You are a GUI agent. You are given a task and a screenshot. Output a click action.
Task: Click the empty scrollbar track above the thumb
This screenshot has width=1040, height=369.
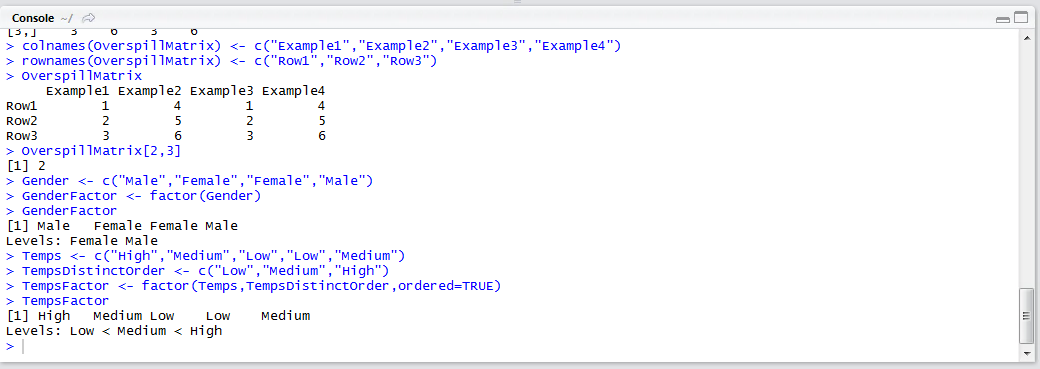[x=1026, y=164]
